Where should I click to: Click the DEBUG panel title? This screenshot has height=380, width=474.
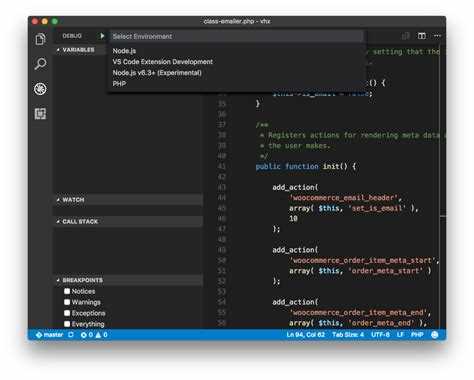pos(72,36)
